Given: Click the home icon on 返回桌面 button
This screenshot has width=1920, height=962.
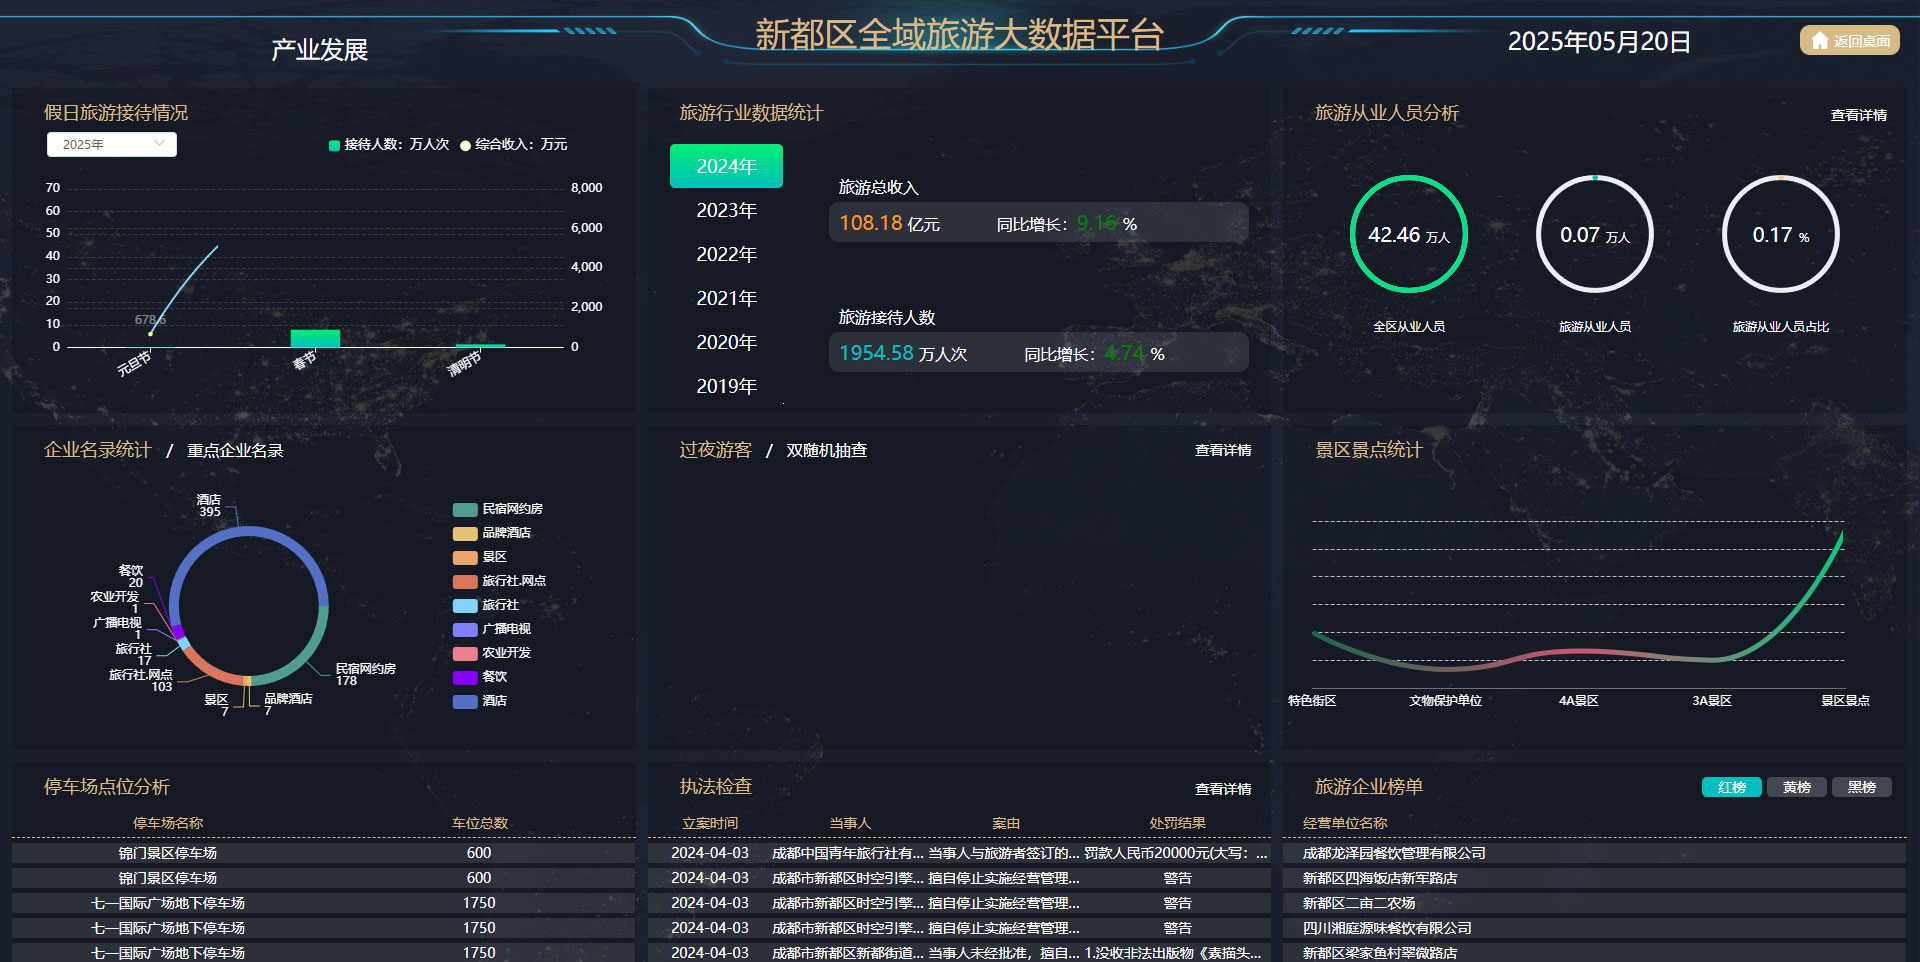Looking at the screenshot, I should click(x=1820, y=41).
